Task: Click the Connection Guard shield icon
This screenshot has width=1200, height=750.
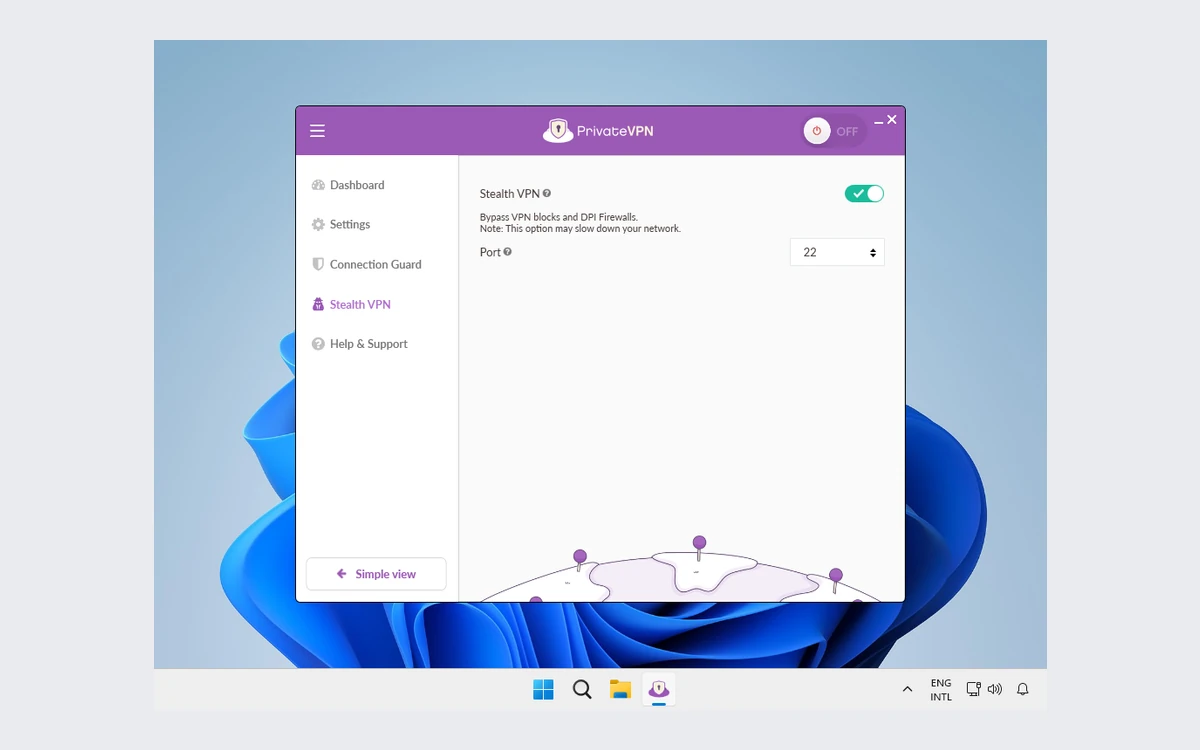Action: click(x=318, y=265)
